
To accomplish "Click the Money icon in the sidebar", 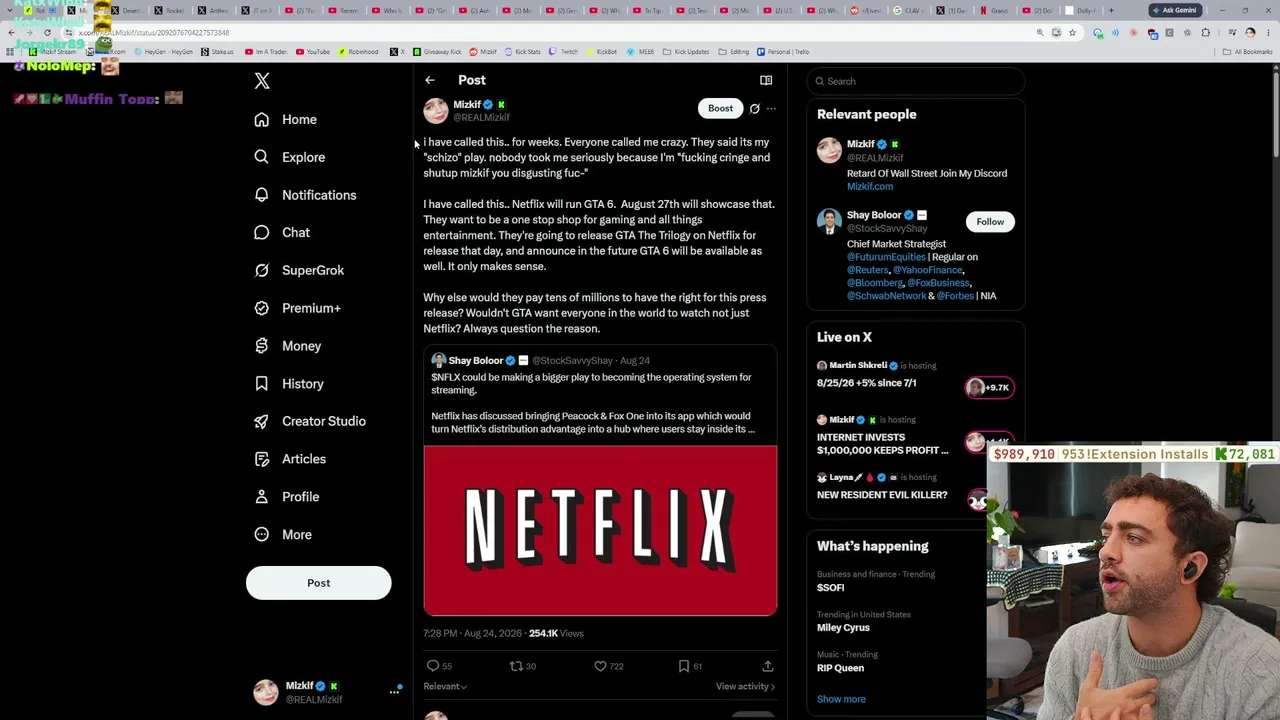I will click(262, 346).
